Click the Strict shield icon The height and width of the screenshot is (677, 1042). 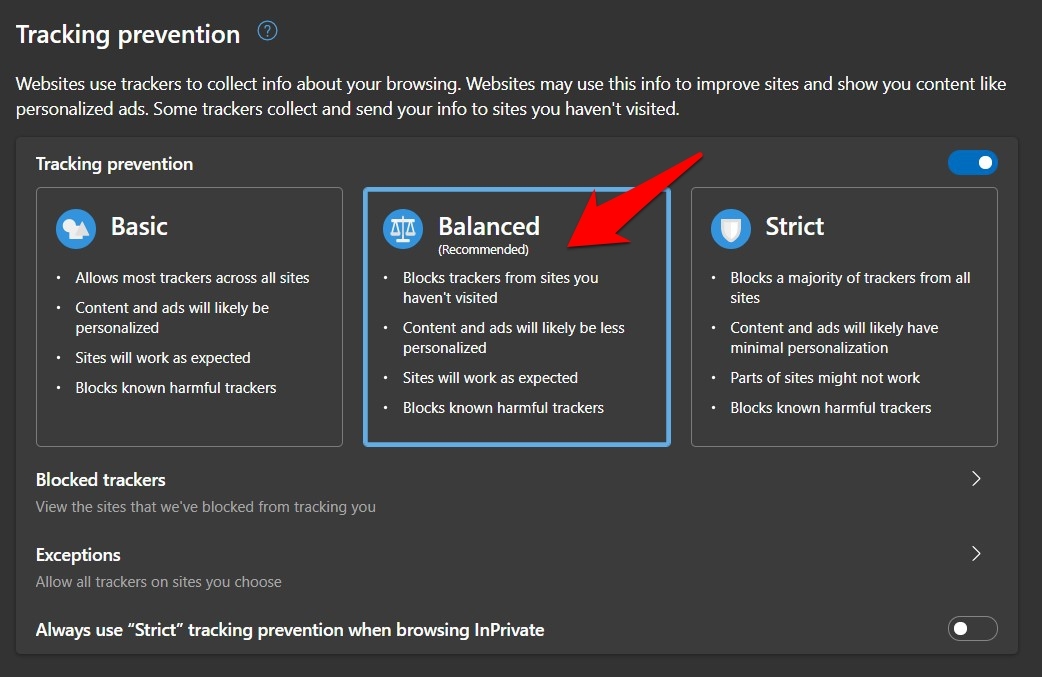[x=730, y=229]
